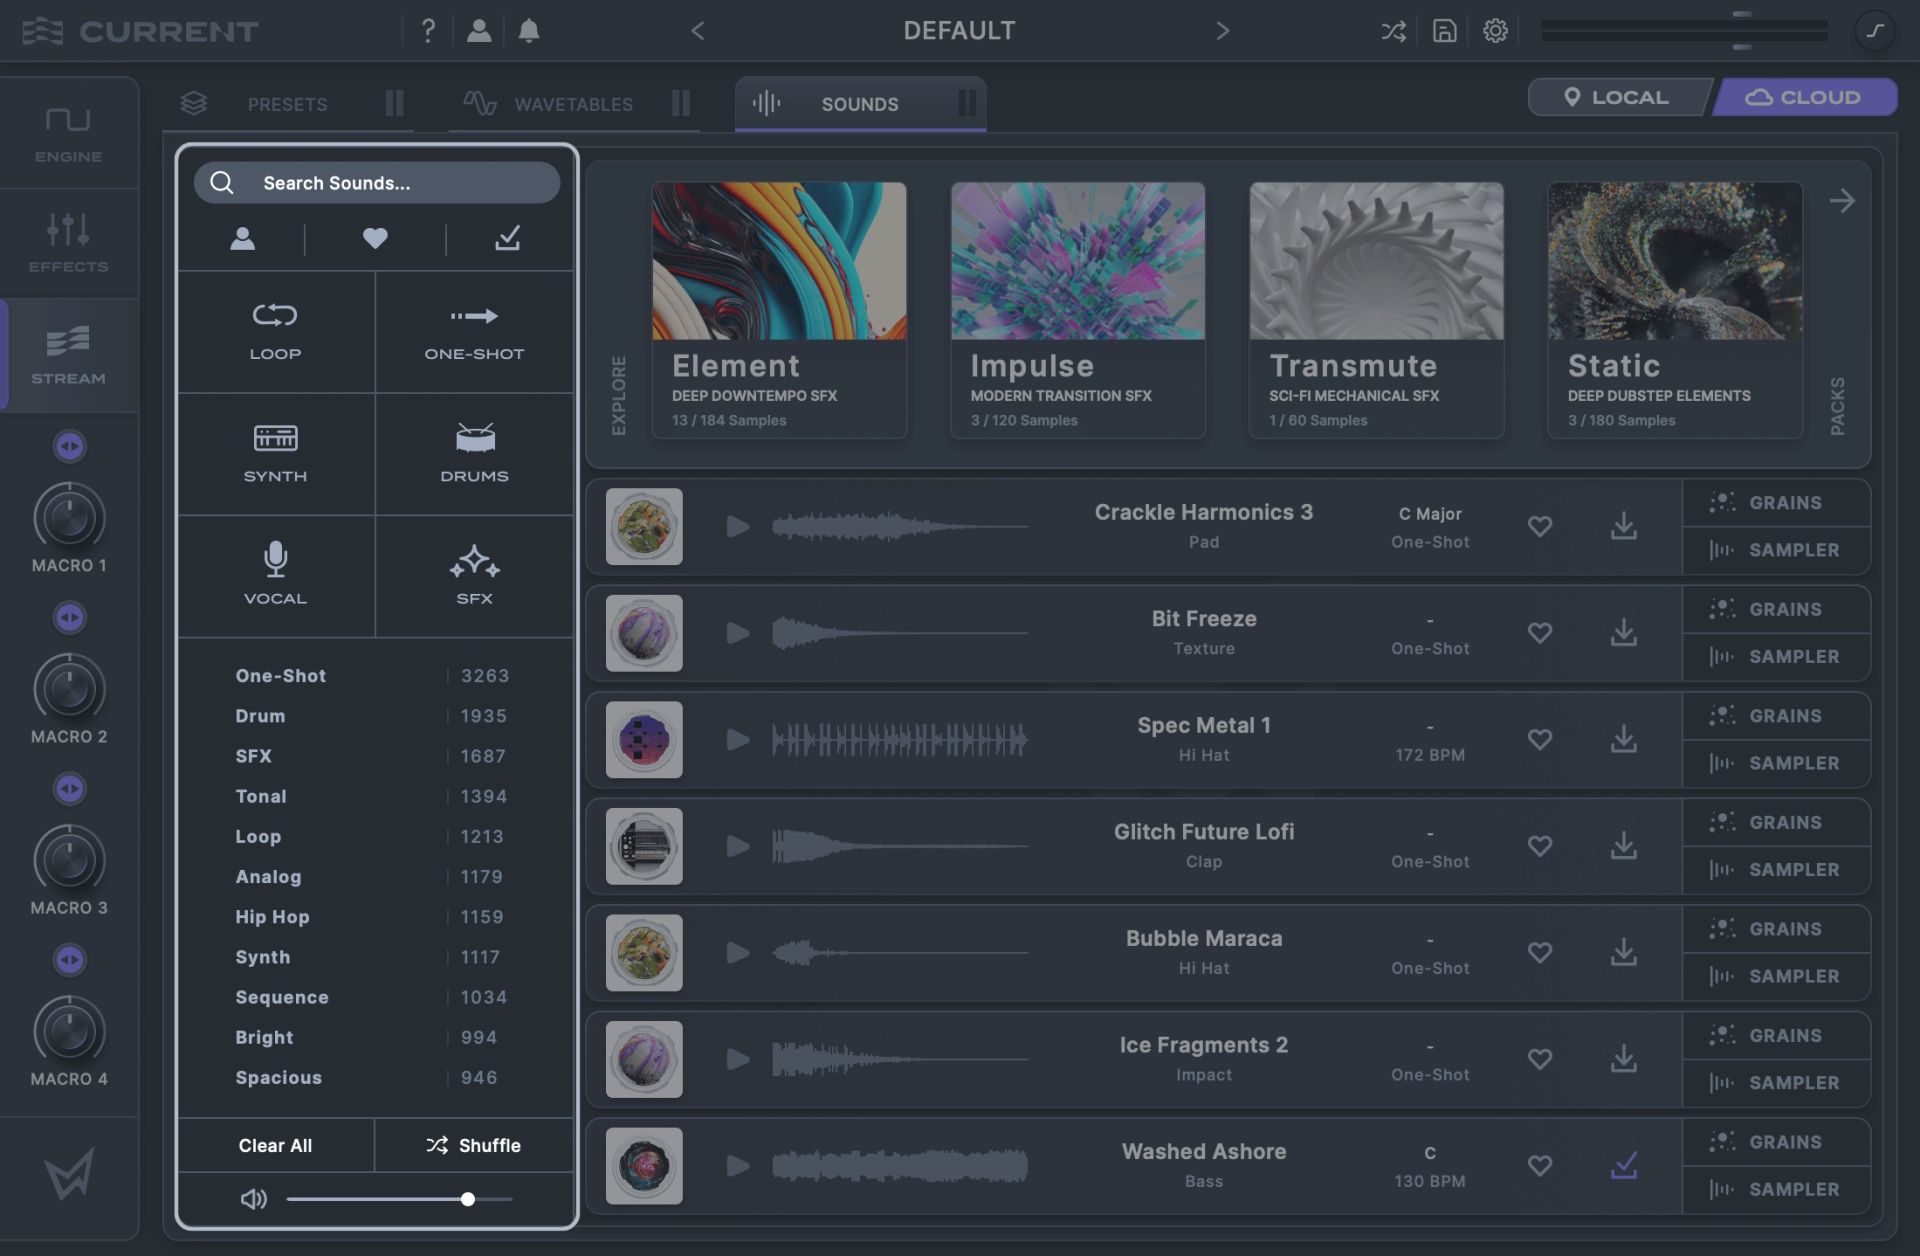
Task: Click the Presets tab handle bars
Action: (x=394, y=103)
